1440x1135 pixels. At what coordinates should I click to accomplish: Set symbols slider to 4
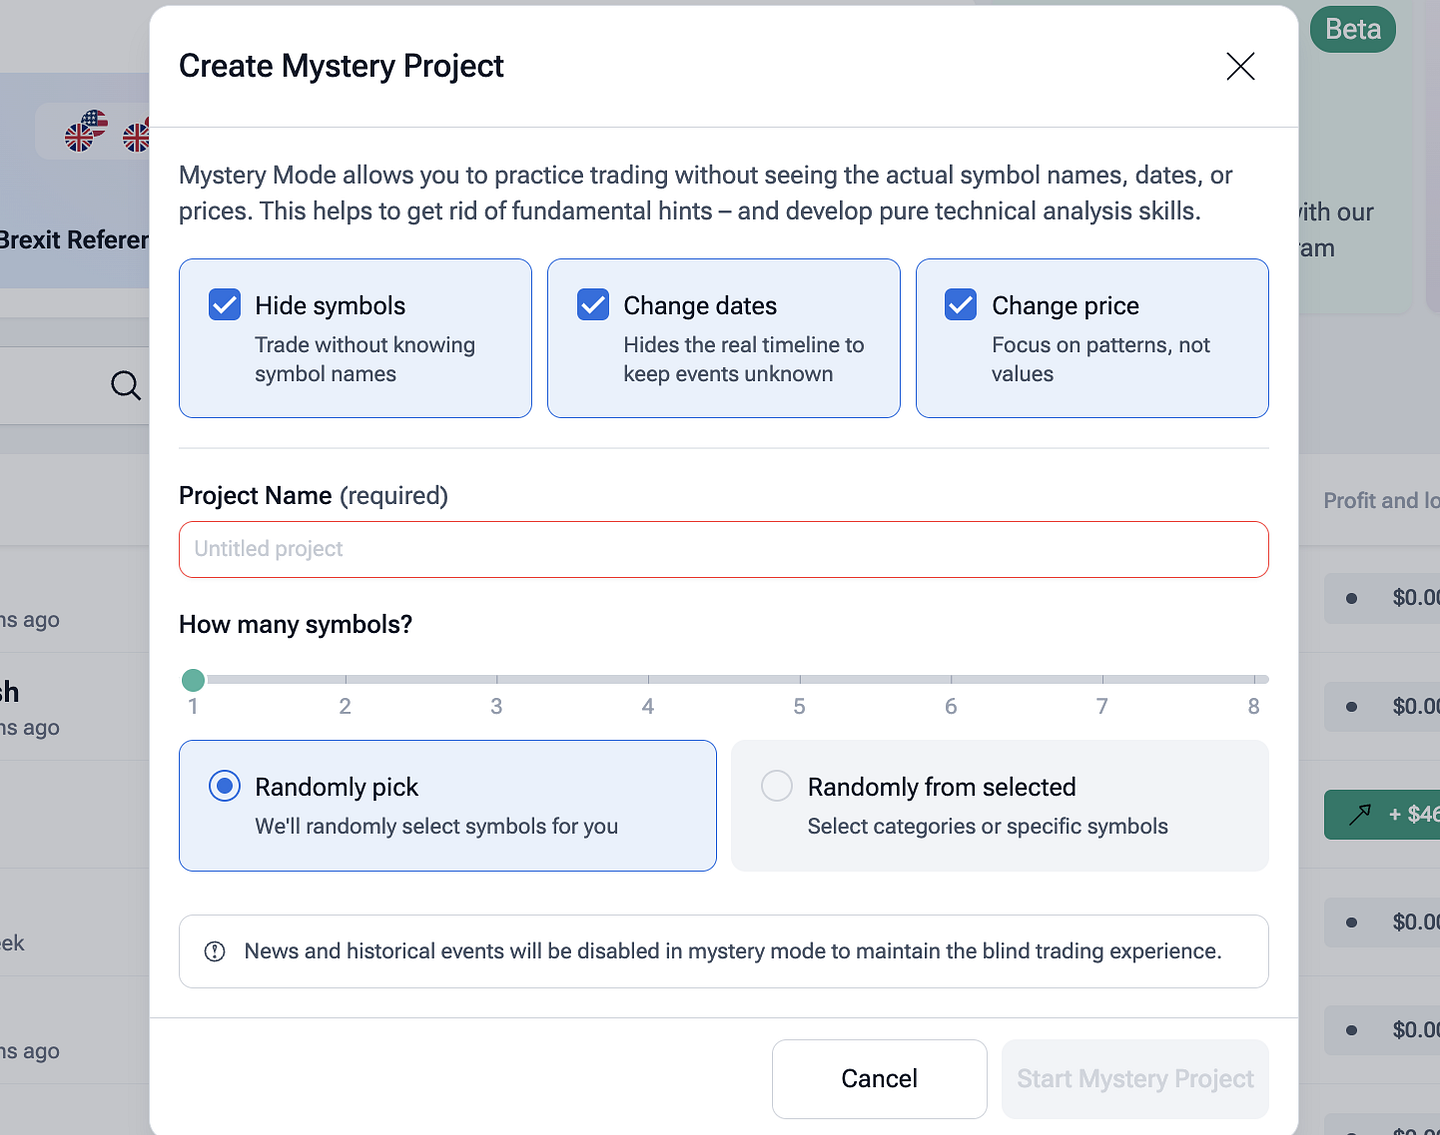coord(648,680)
